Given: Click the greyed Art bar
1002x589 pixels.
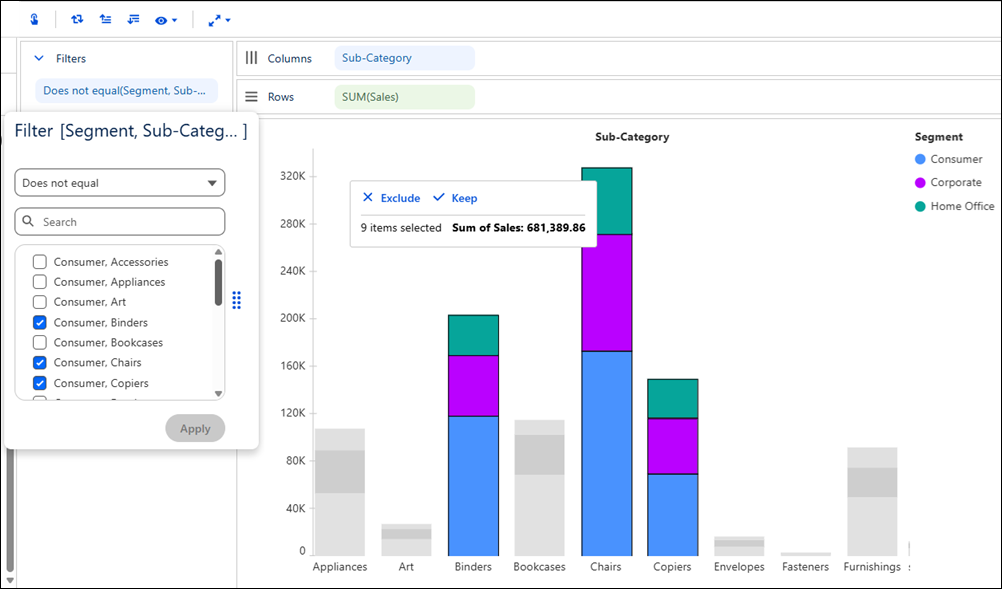Looking at the screenshot, I should click(406, 540).
